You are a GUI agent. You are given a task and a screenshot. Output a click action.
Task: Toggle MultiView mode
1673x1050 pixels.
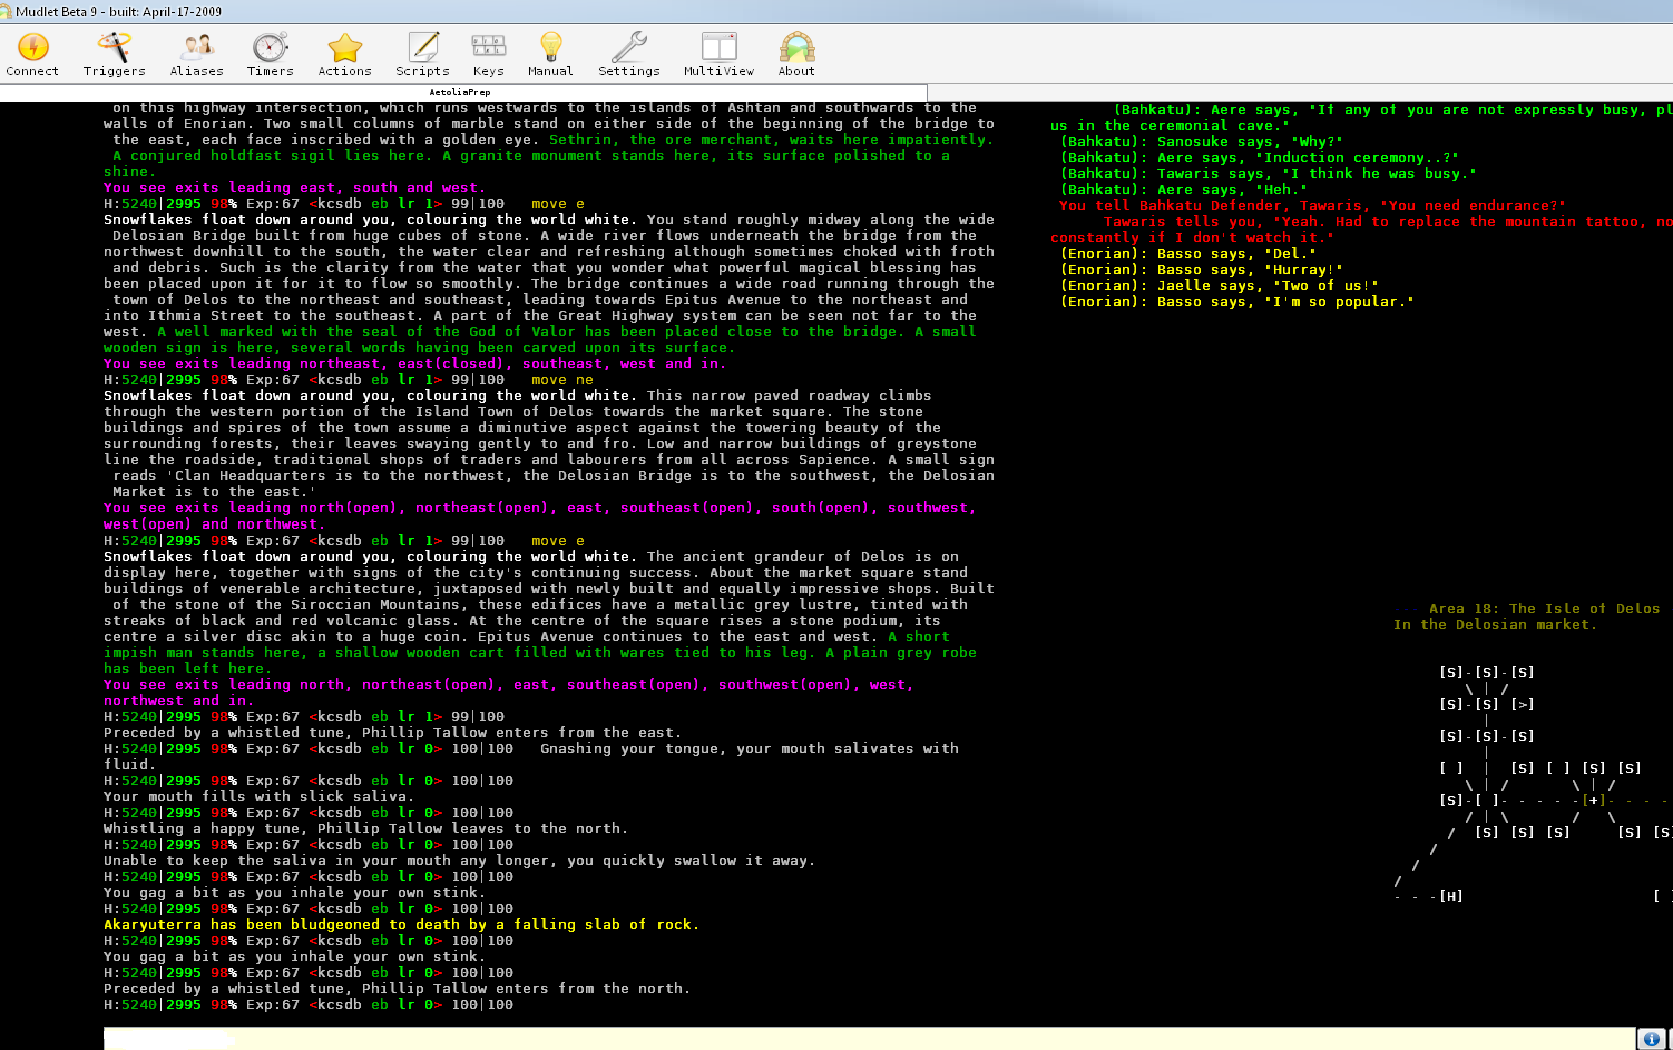point(719,54)
